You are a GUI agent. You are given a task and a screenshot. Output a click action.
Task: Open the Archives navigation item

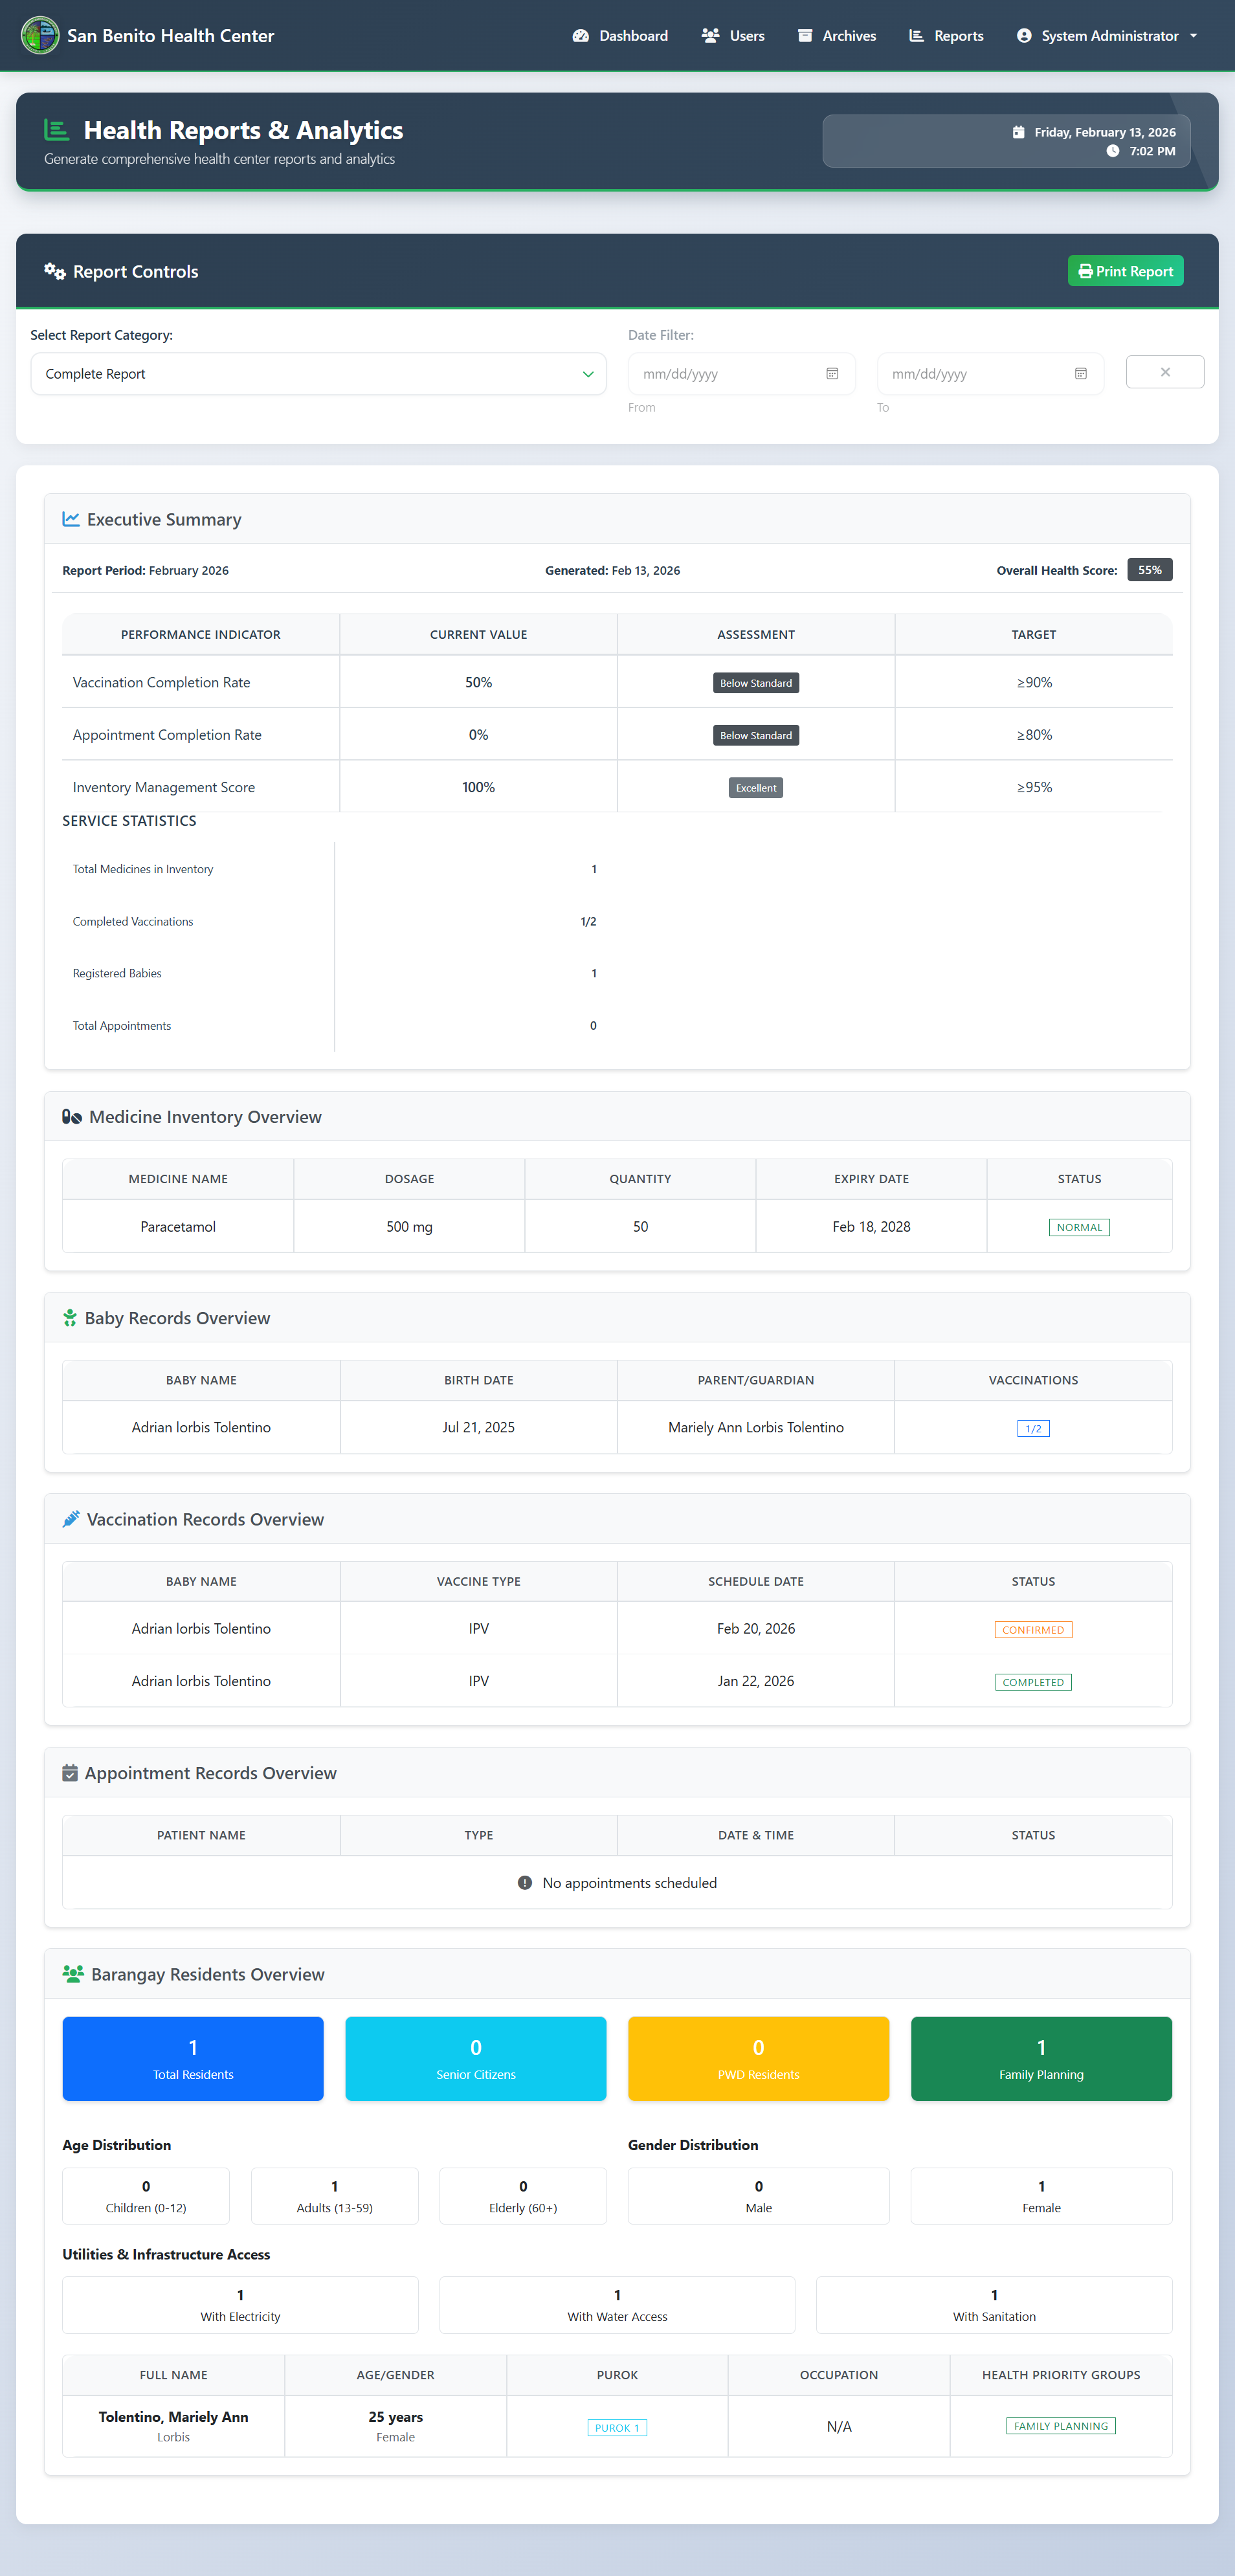click(x=837, y=36)
